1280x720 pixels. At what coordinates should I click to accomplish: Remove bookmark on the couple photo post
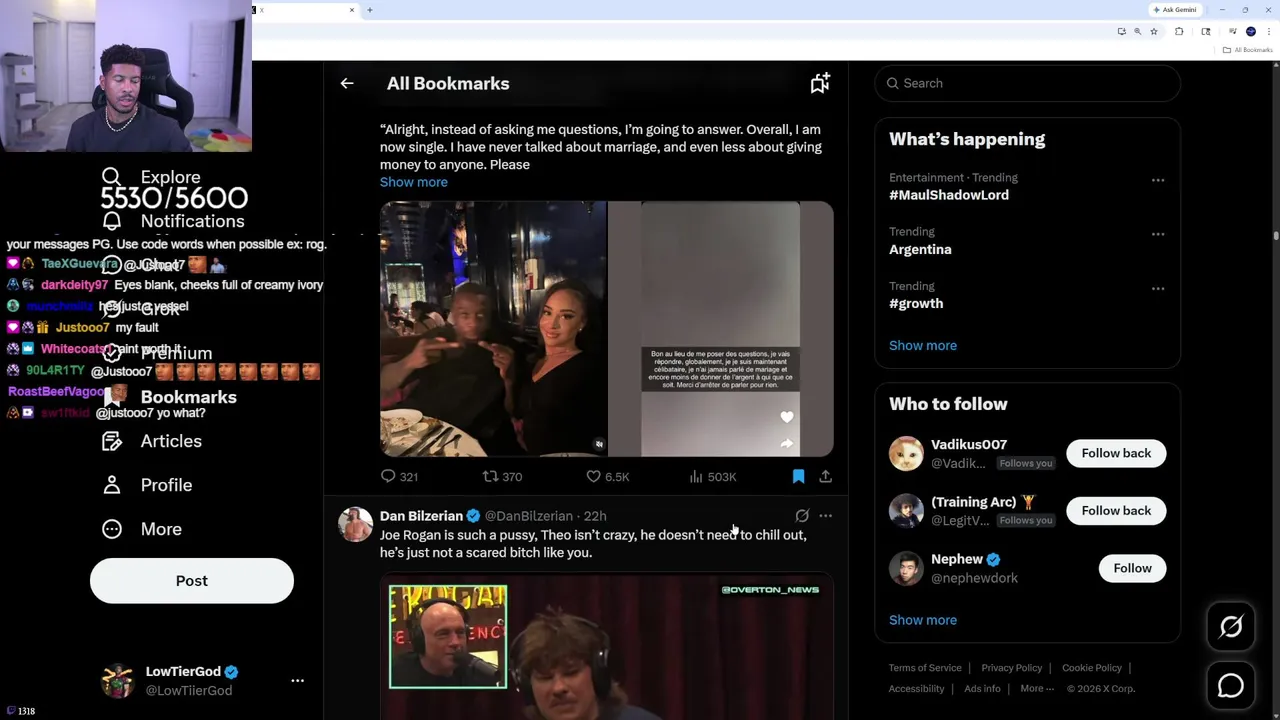pyautogui.click(x=798, y=477)
